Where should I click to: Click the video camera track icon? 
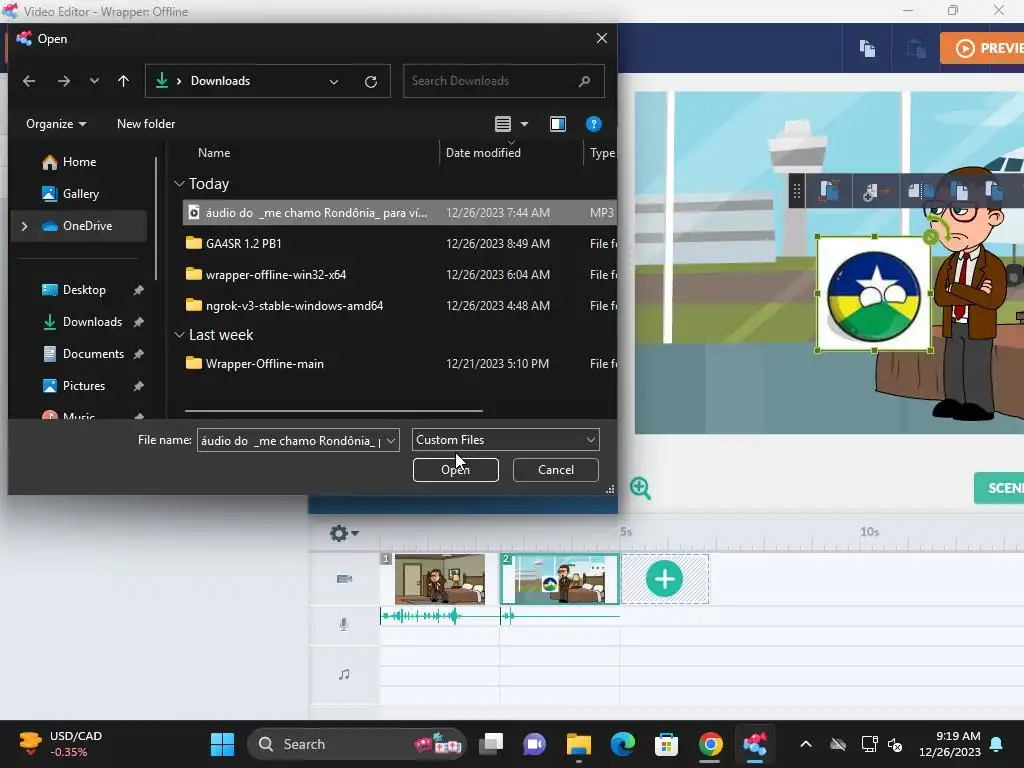[344, 579]
